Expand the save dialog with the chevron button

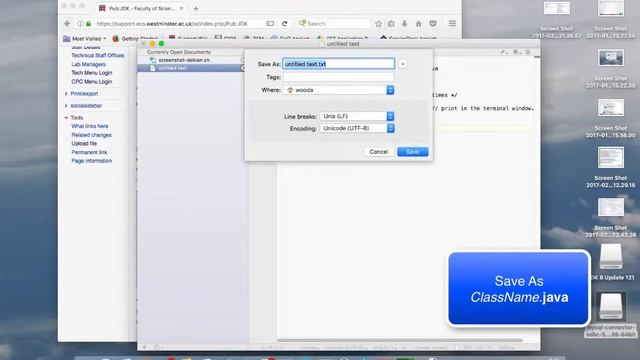[403, 64]
